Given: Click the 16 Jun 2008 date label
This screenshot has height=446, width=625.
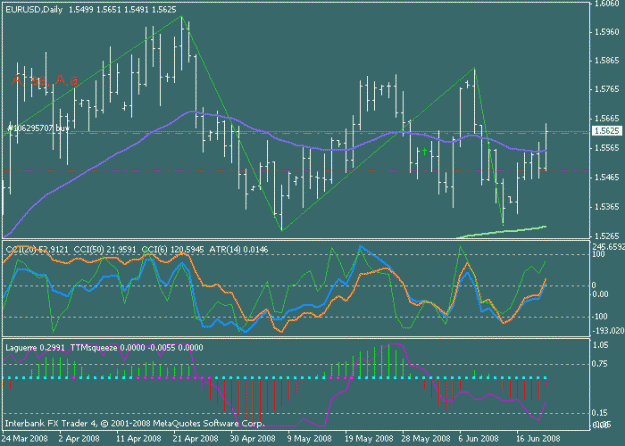Looking at the screenshot, I should point(539,439).
